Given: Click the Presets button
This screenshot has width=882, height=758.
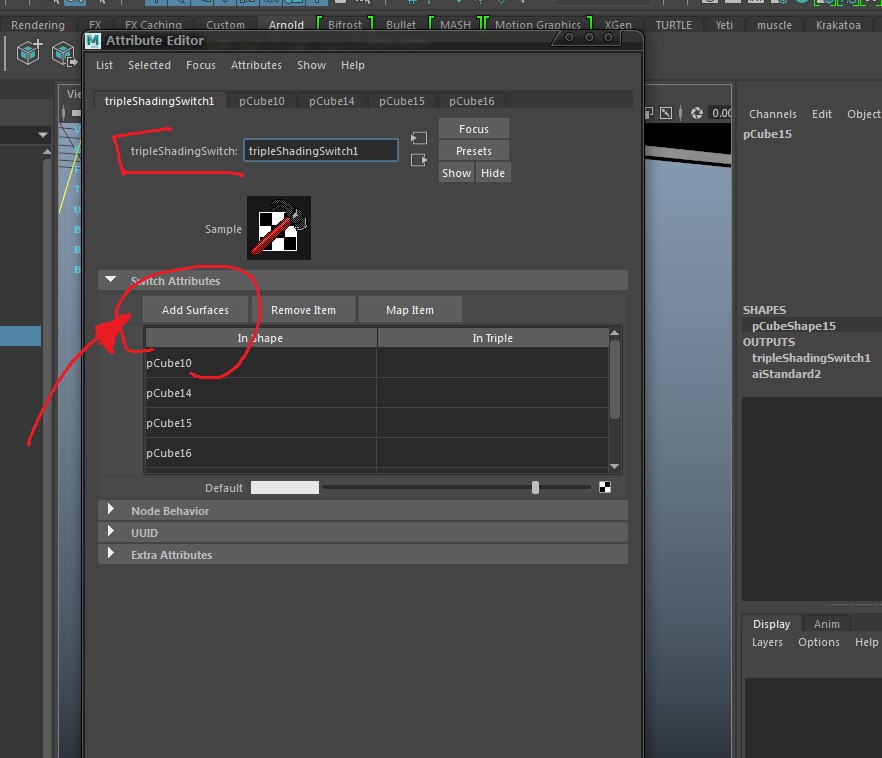Looking at the screenshot, I should point(474,151).
